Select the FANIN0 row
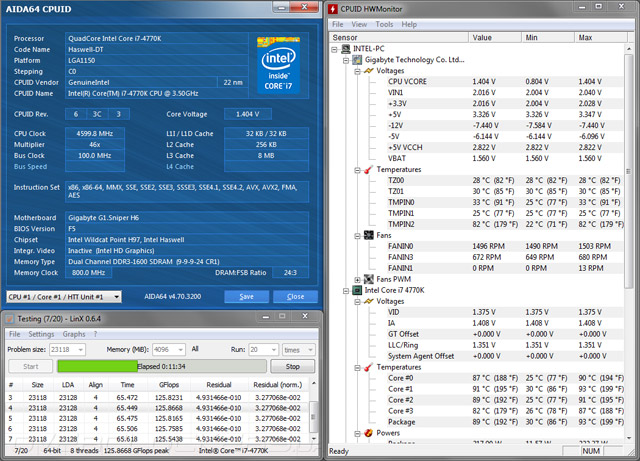This screenshot has height=461, width=640. (x=504, y=246)
